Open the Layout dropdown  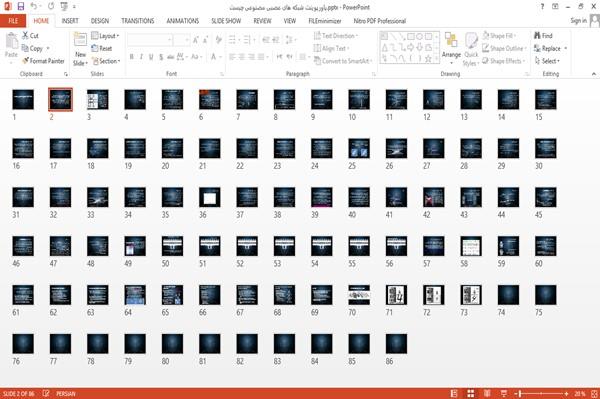tap(105, 36)
